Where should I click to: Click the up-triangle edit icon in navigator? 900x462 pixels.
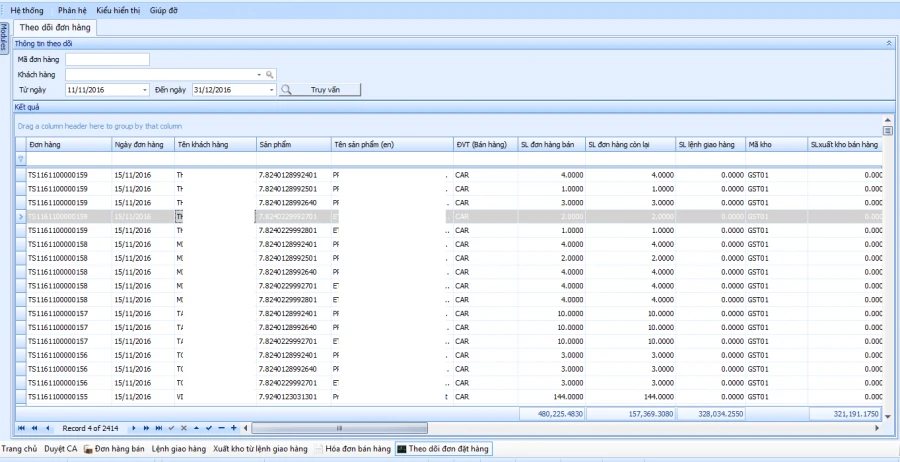pos(196,428)
